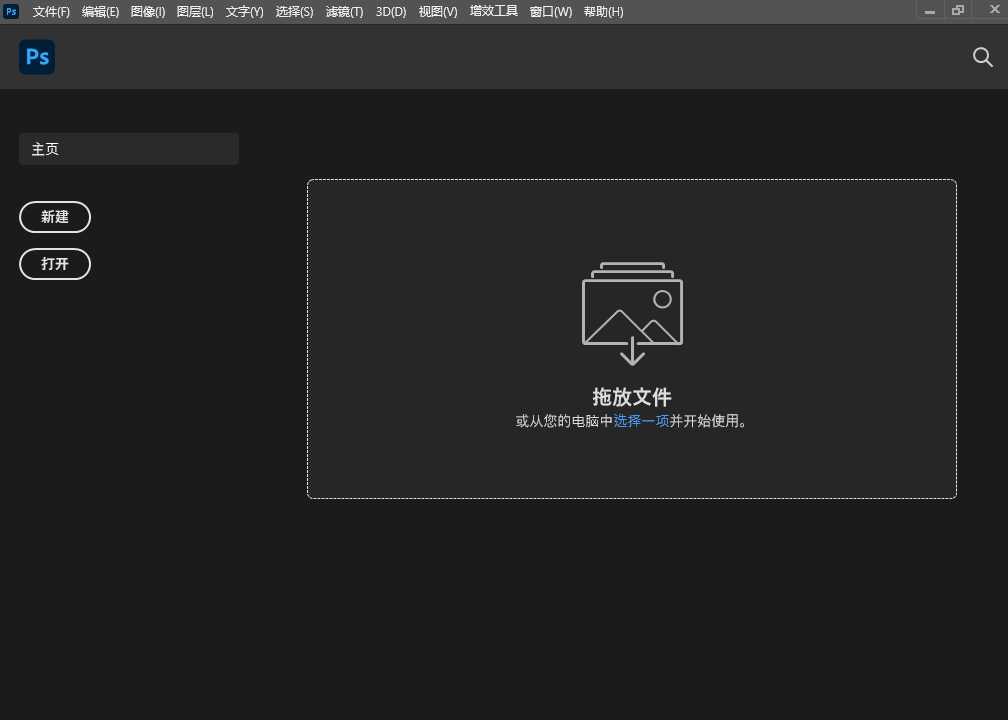Open the 图像(I) menu
This screenshot has width=1008, height=720.
[x=148, y=11]
